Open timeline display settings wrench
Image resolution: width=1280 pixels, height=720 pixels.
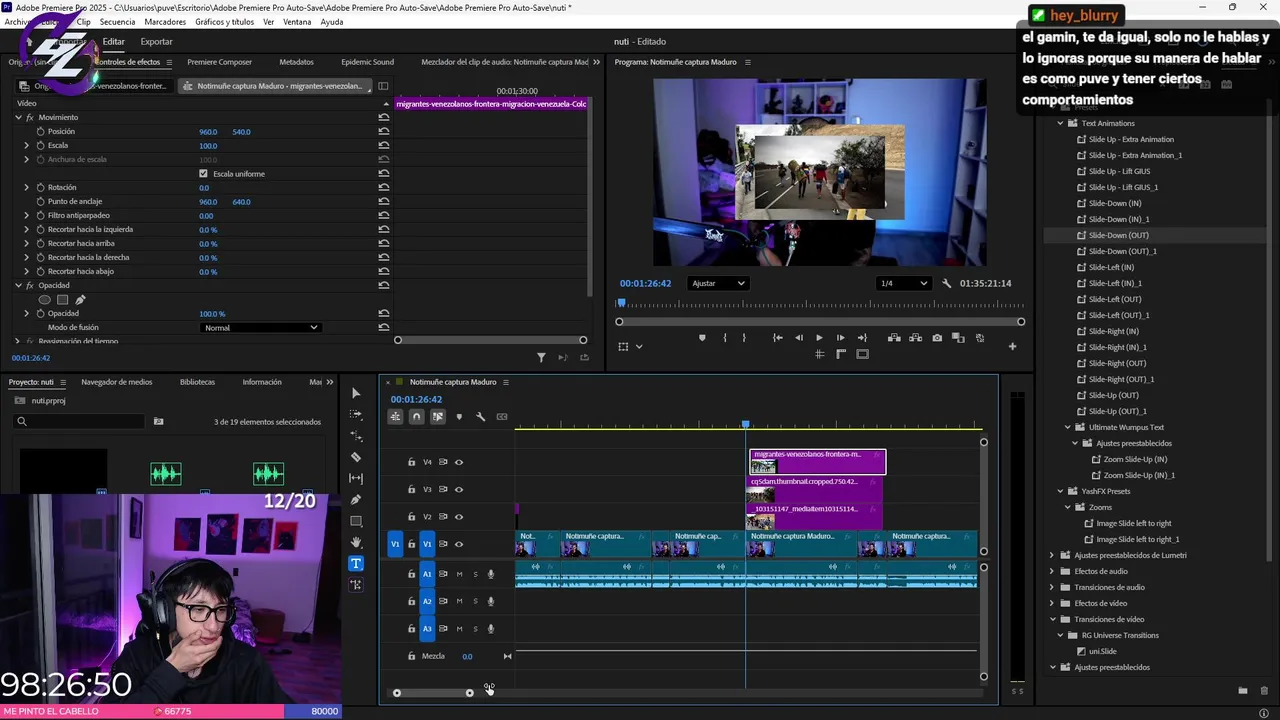pyautogui.click(x=480, y=417)
